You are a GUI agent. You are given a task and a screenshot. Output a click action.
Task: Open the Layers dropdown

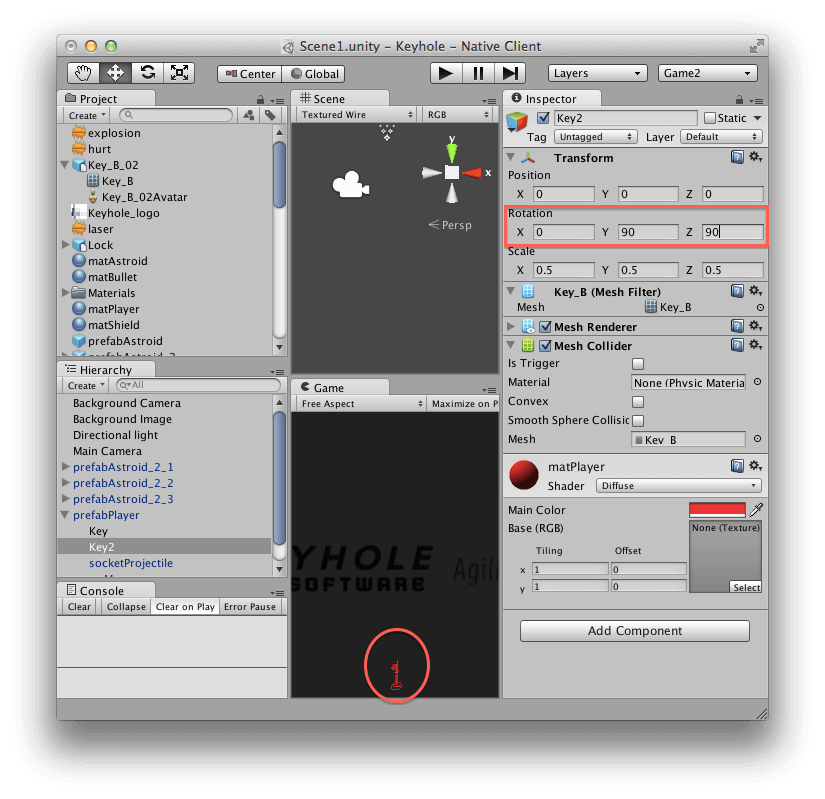(598, 73)
